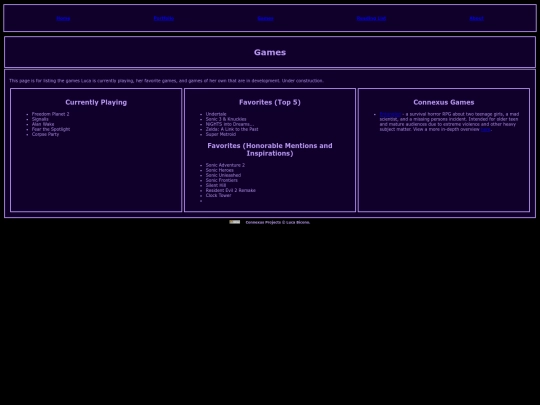540x405 pixels.
Task: Click the 'This page is for listing' intro paragraph
Action: coord(166,81)
